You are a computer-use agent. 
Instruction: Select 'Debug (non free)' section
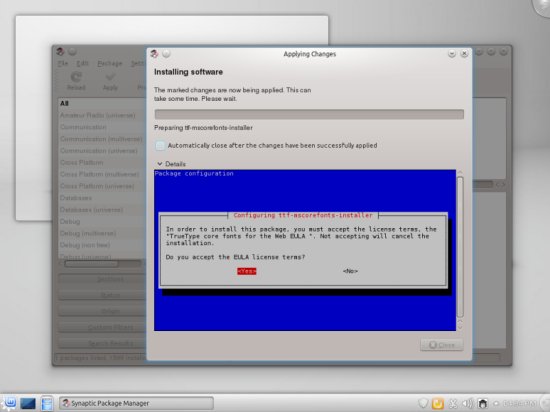click(x=102, y=245)
